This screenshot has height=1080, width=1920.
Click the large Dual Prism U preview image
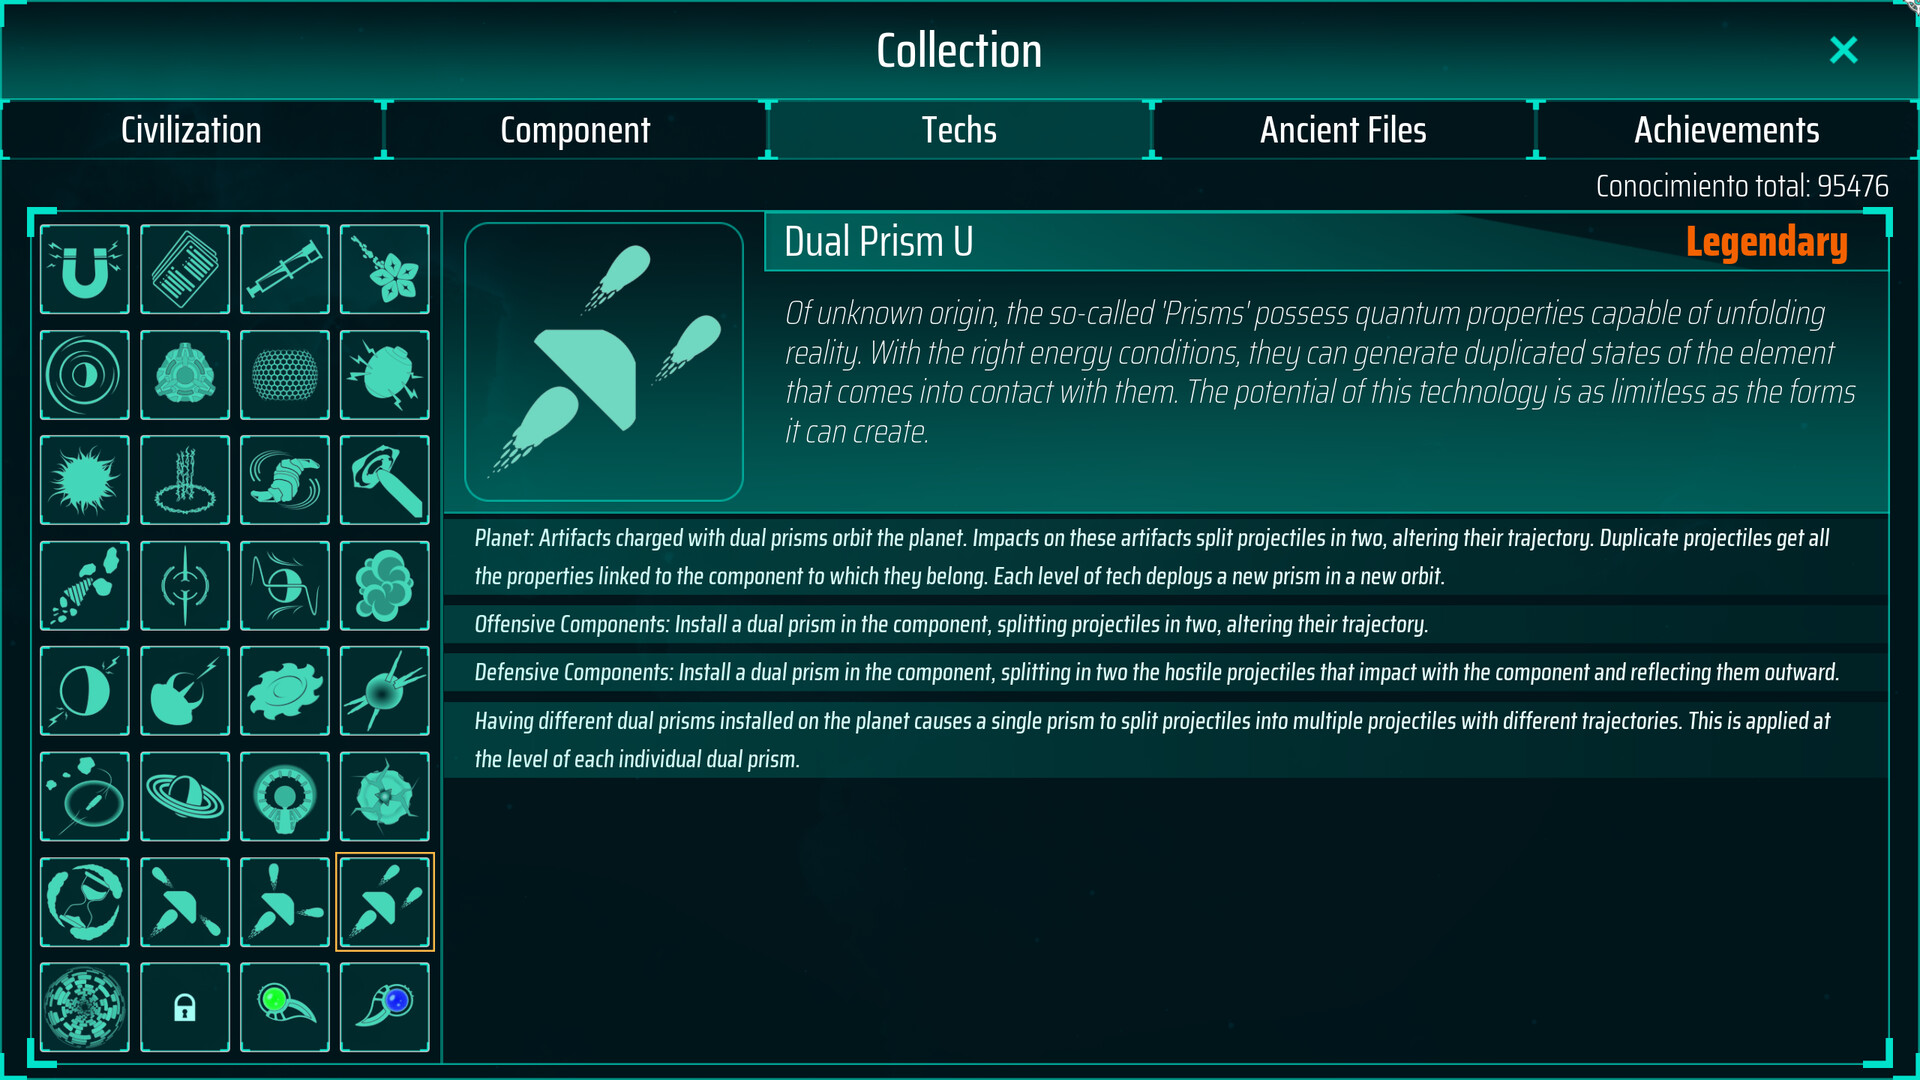(x=604, y=361)
